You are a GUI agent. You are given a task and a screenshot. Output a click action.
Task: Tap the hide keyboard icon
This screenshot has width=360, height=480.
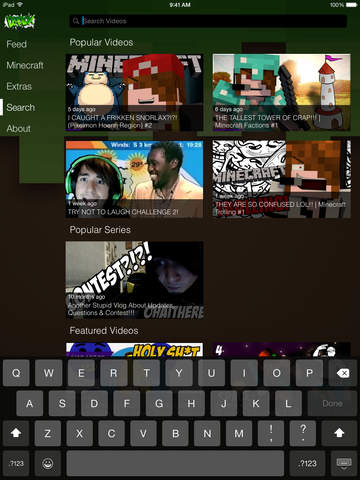(x=344, y=463)
